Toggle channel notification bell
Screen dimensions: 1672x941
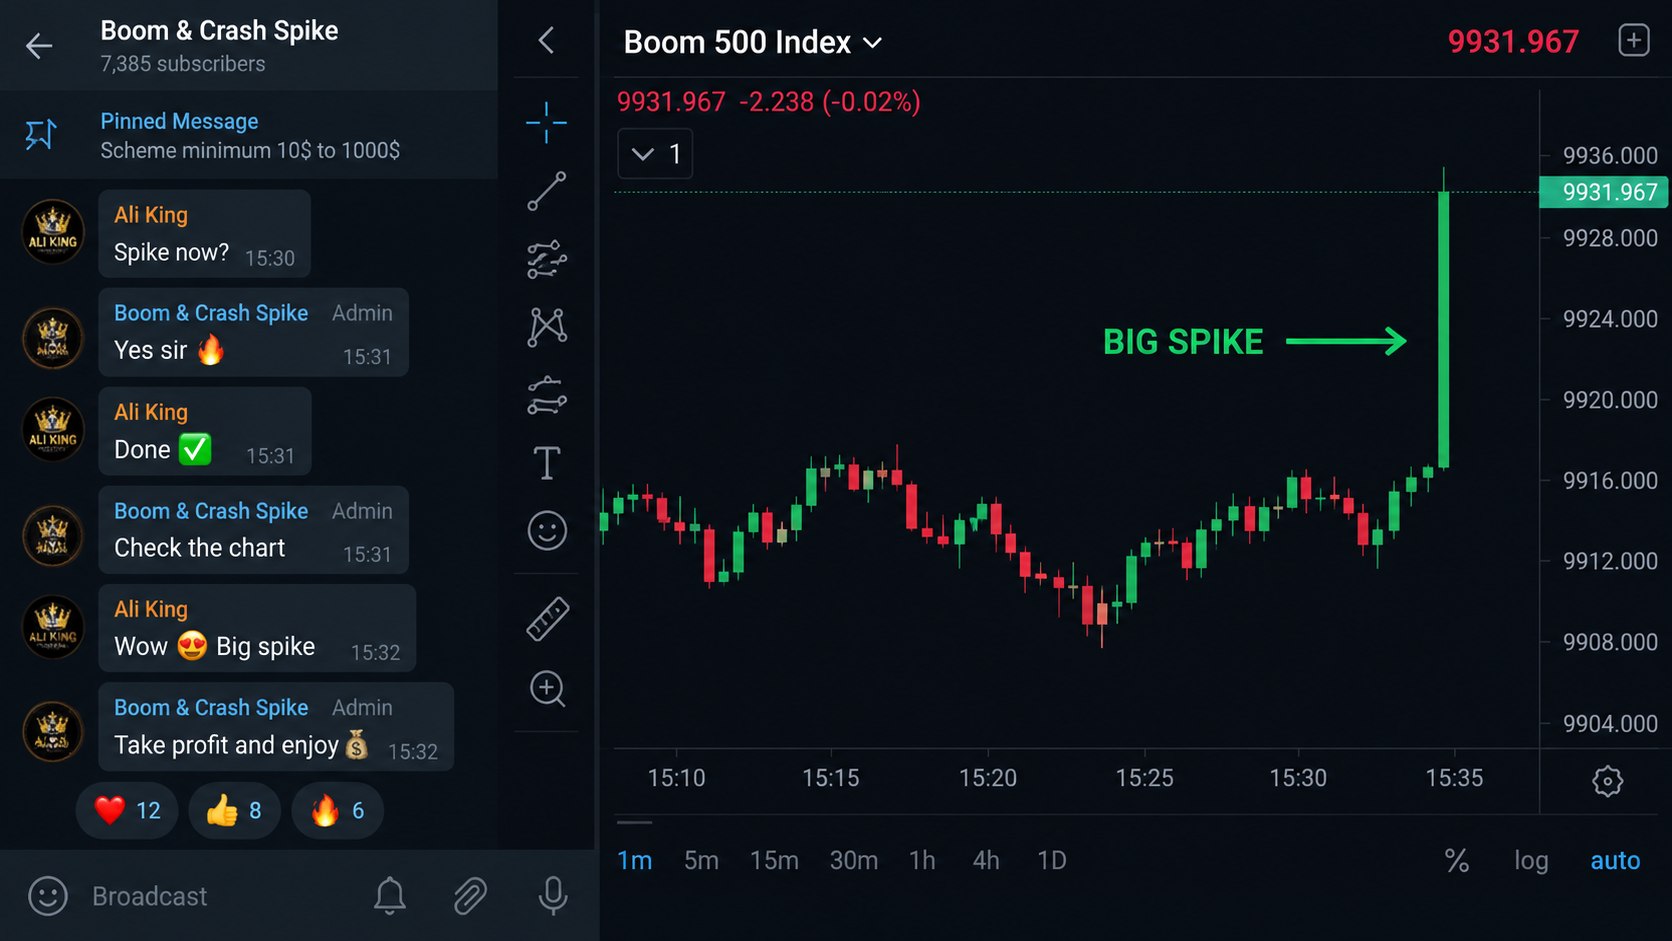390,896
